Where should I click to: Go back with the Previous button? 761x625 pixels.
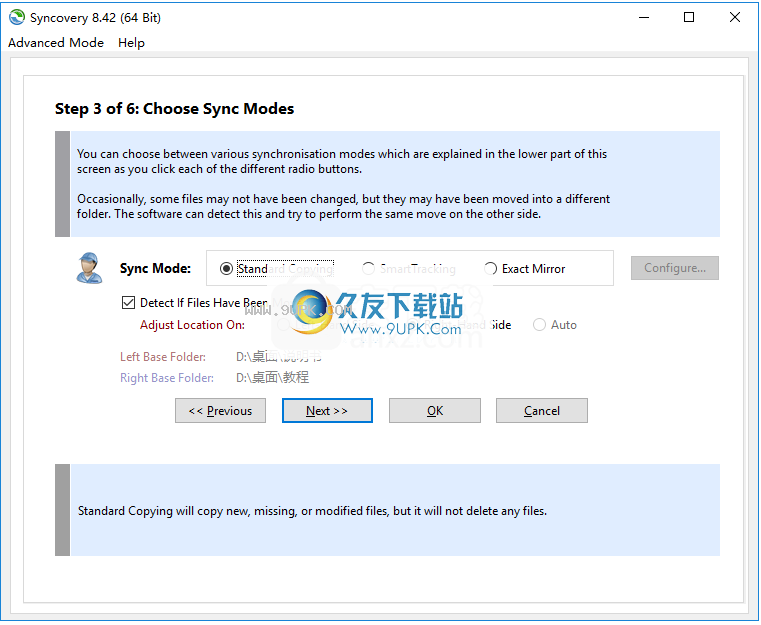pos(220,411)
